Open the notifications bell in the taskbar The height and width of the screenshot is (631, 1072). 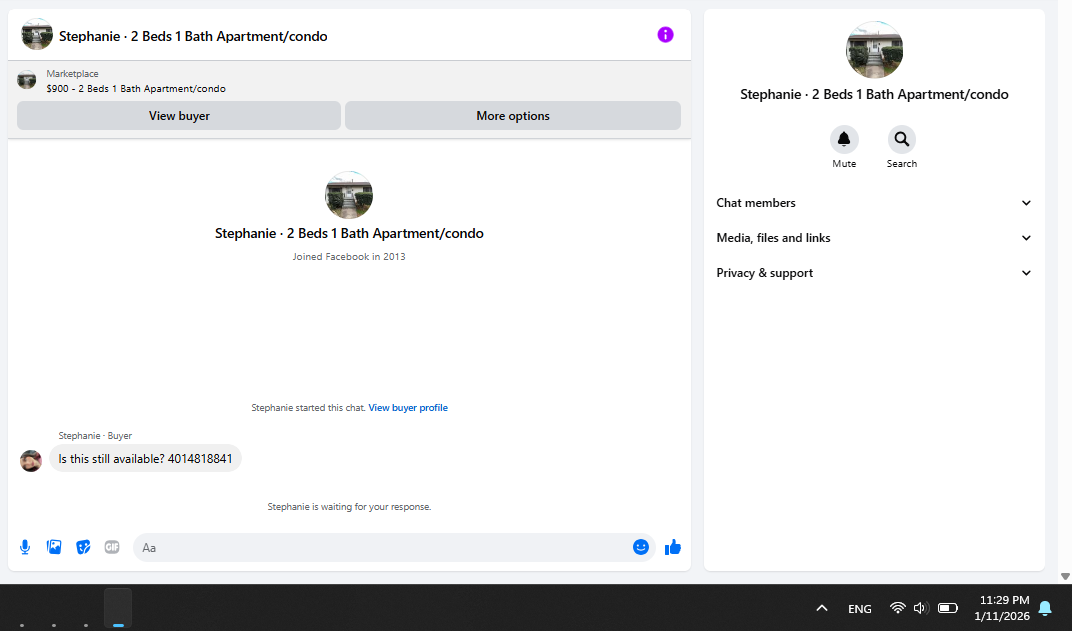(1045, 608)
